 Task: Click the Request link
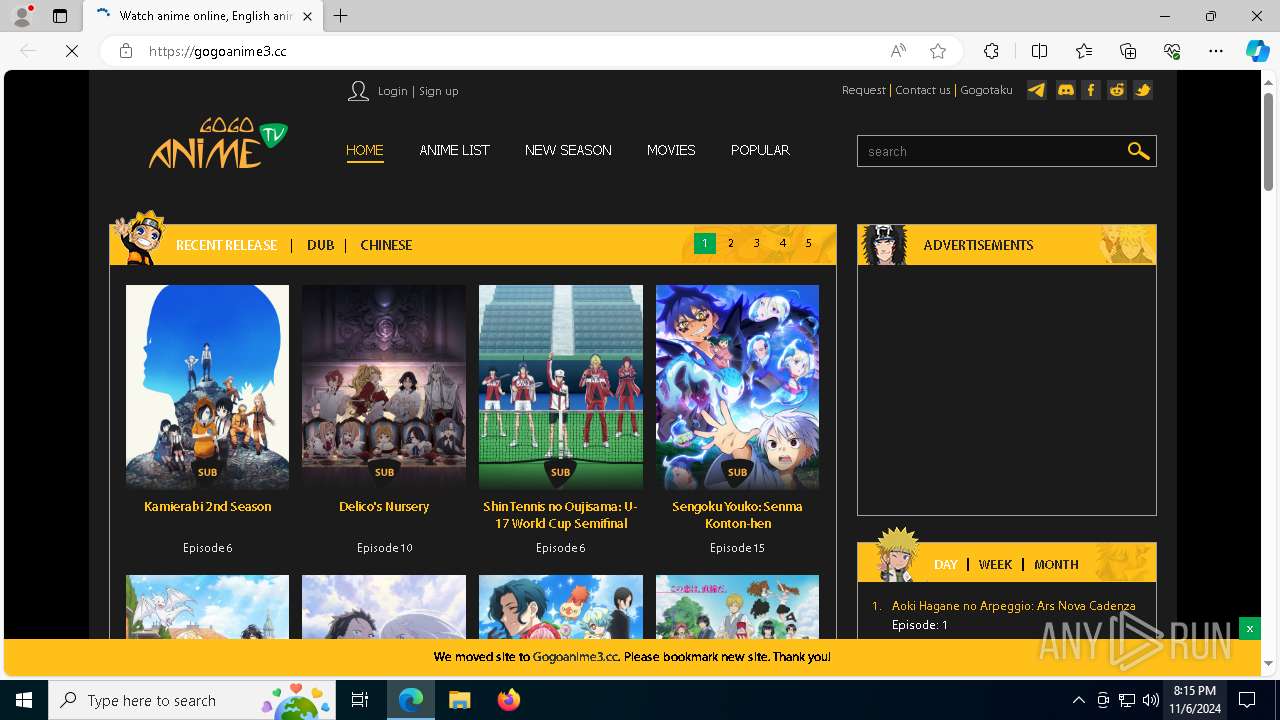[864, 90]
